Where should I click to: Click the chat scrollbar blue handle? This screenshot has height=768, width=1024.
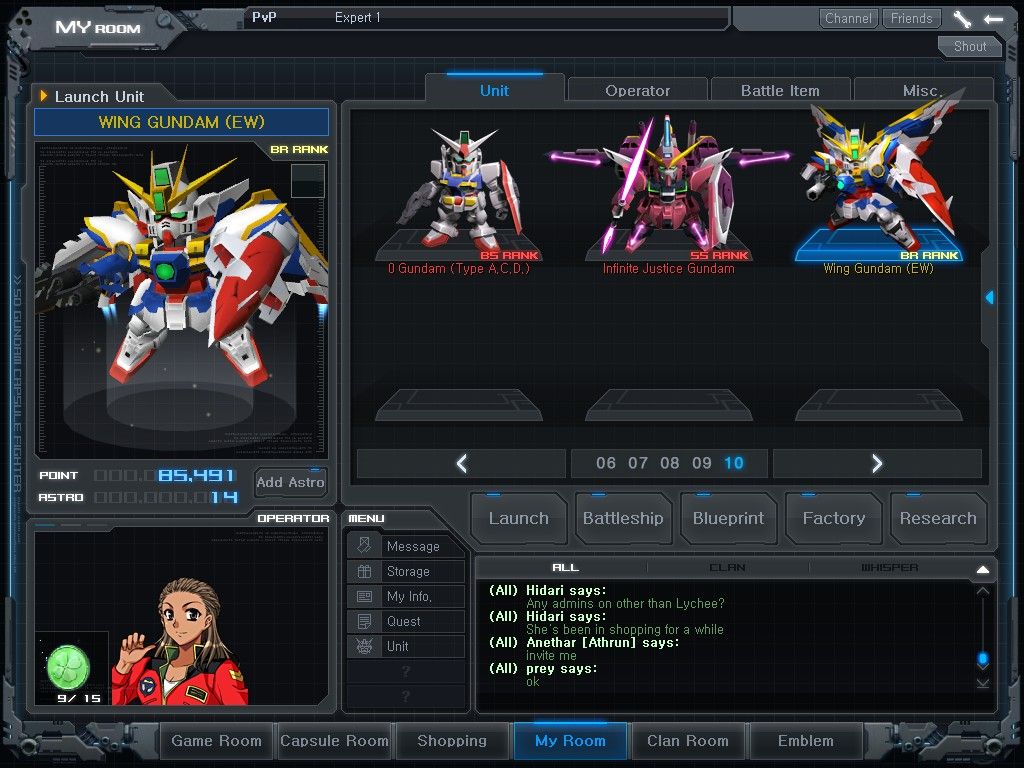(982, 659)
